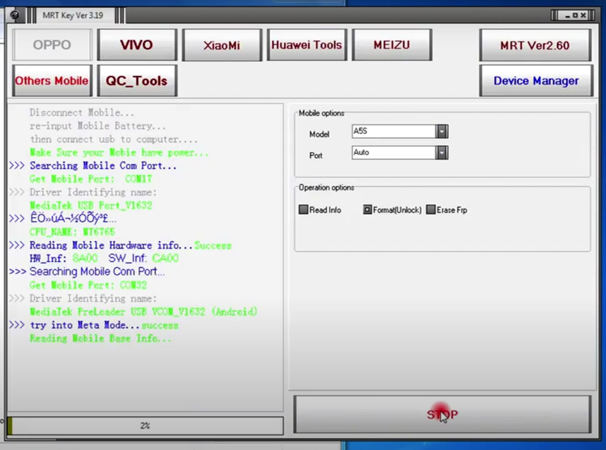
Task: Launch MRT Ver2.60
Action: click(535, 46)
